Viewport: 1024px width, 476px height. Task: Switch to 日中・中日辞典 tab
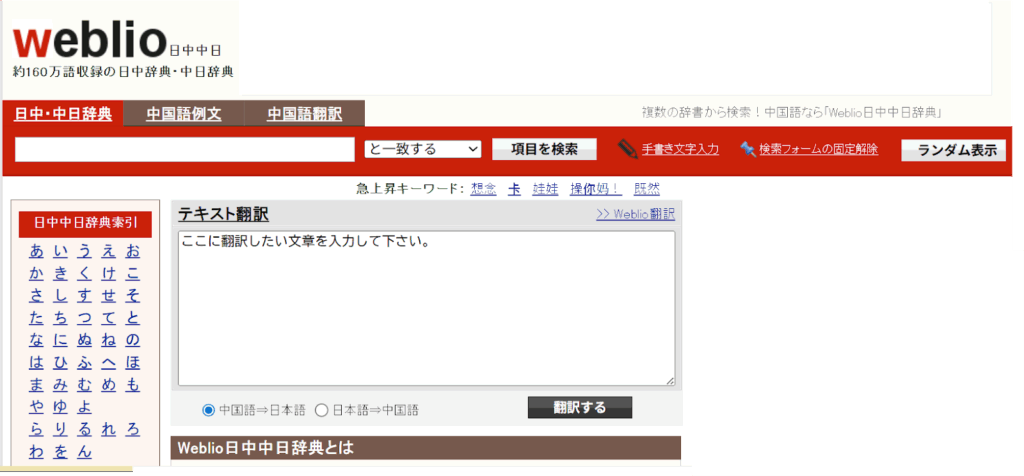tap(63, 114)
